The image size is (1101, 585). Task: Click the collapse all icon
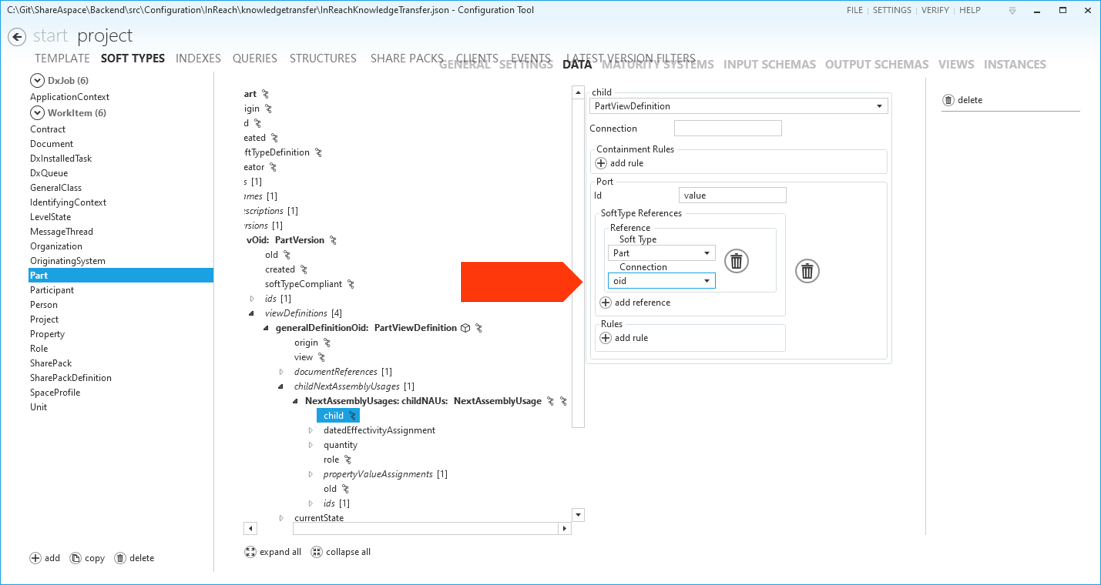point(317,552)
